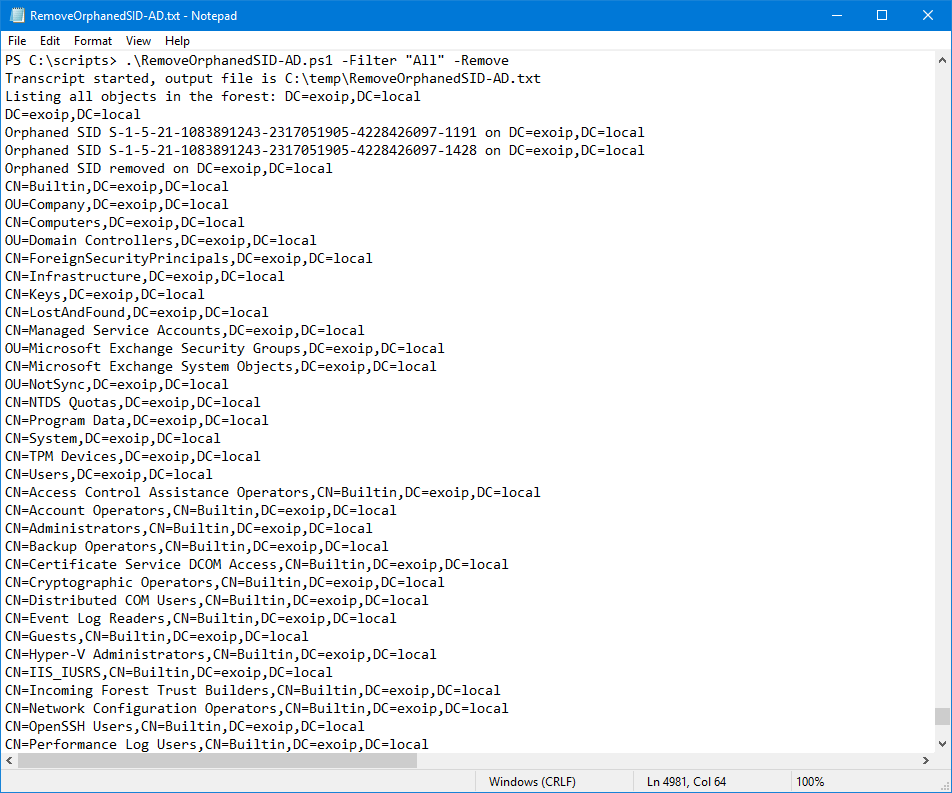Click the 'CN=Infrastructure' line
This screenshot has height=793, width=952.
pyautogui.click(x=144, y=277)
